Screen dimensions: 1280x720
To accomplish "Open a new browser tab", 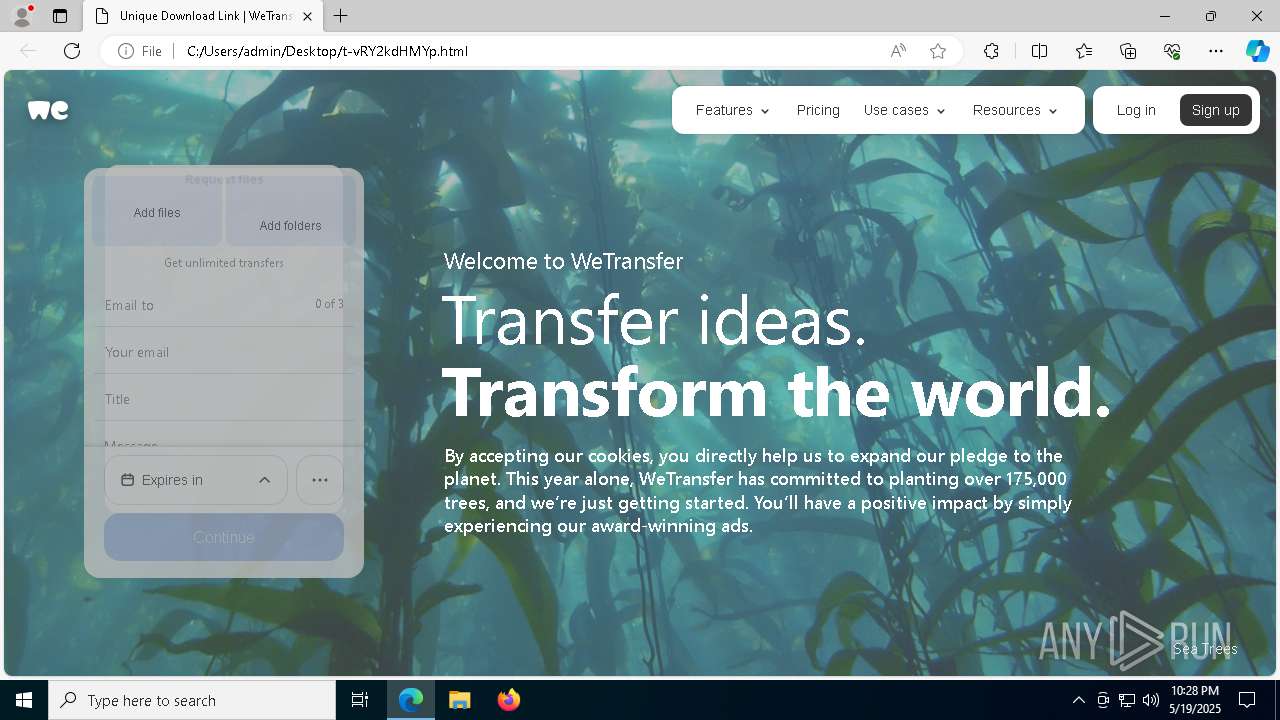I will (x=341, y=16).
